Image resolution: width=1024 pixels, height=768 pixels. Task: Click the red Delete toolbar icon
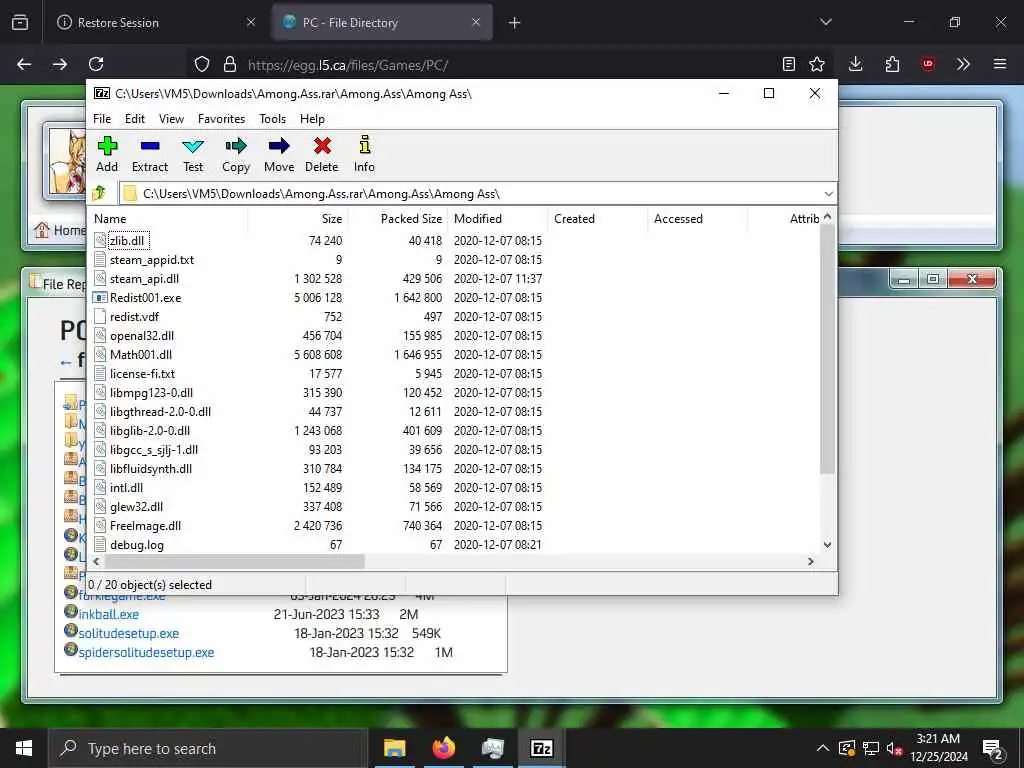322,146
